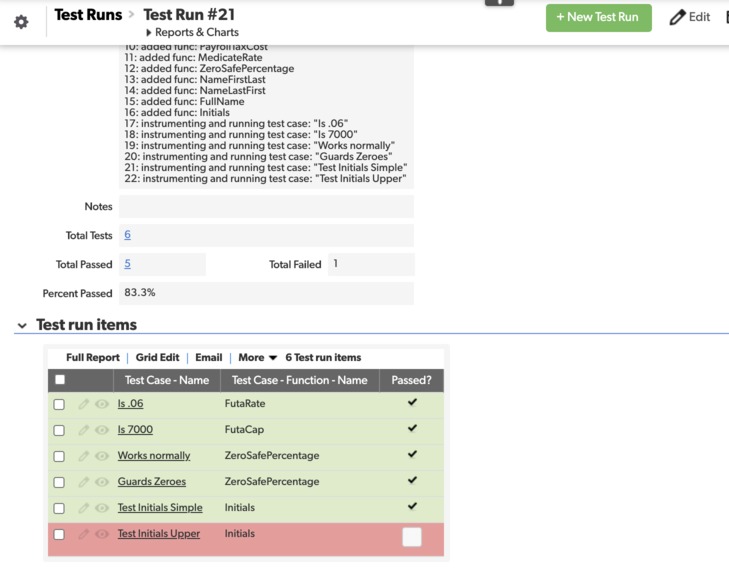729x573 pixels.
Task: Edit pencil icon for Is .06 row
Action: pyautogui.click(x=84, y=404)
